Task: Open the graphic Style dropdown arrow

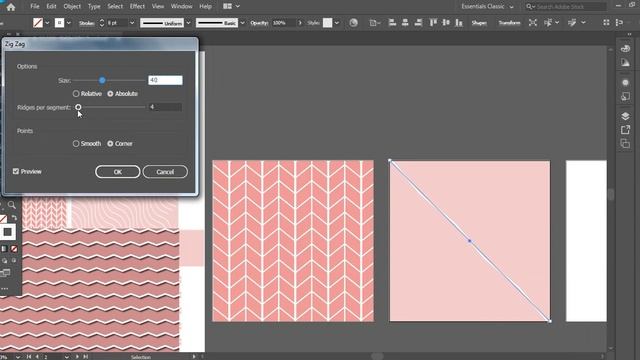Action: 337,23
